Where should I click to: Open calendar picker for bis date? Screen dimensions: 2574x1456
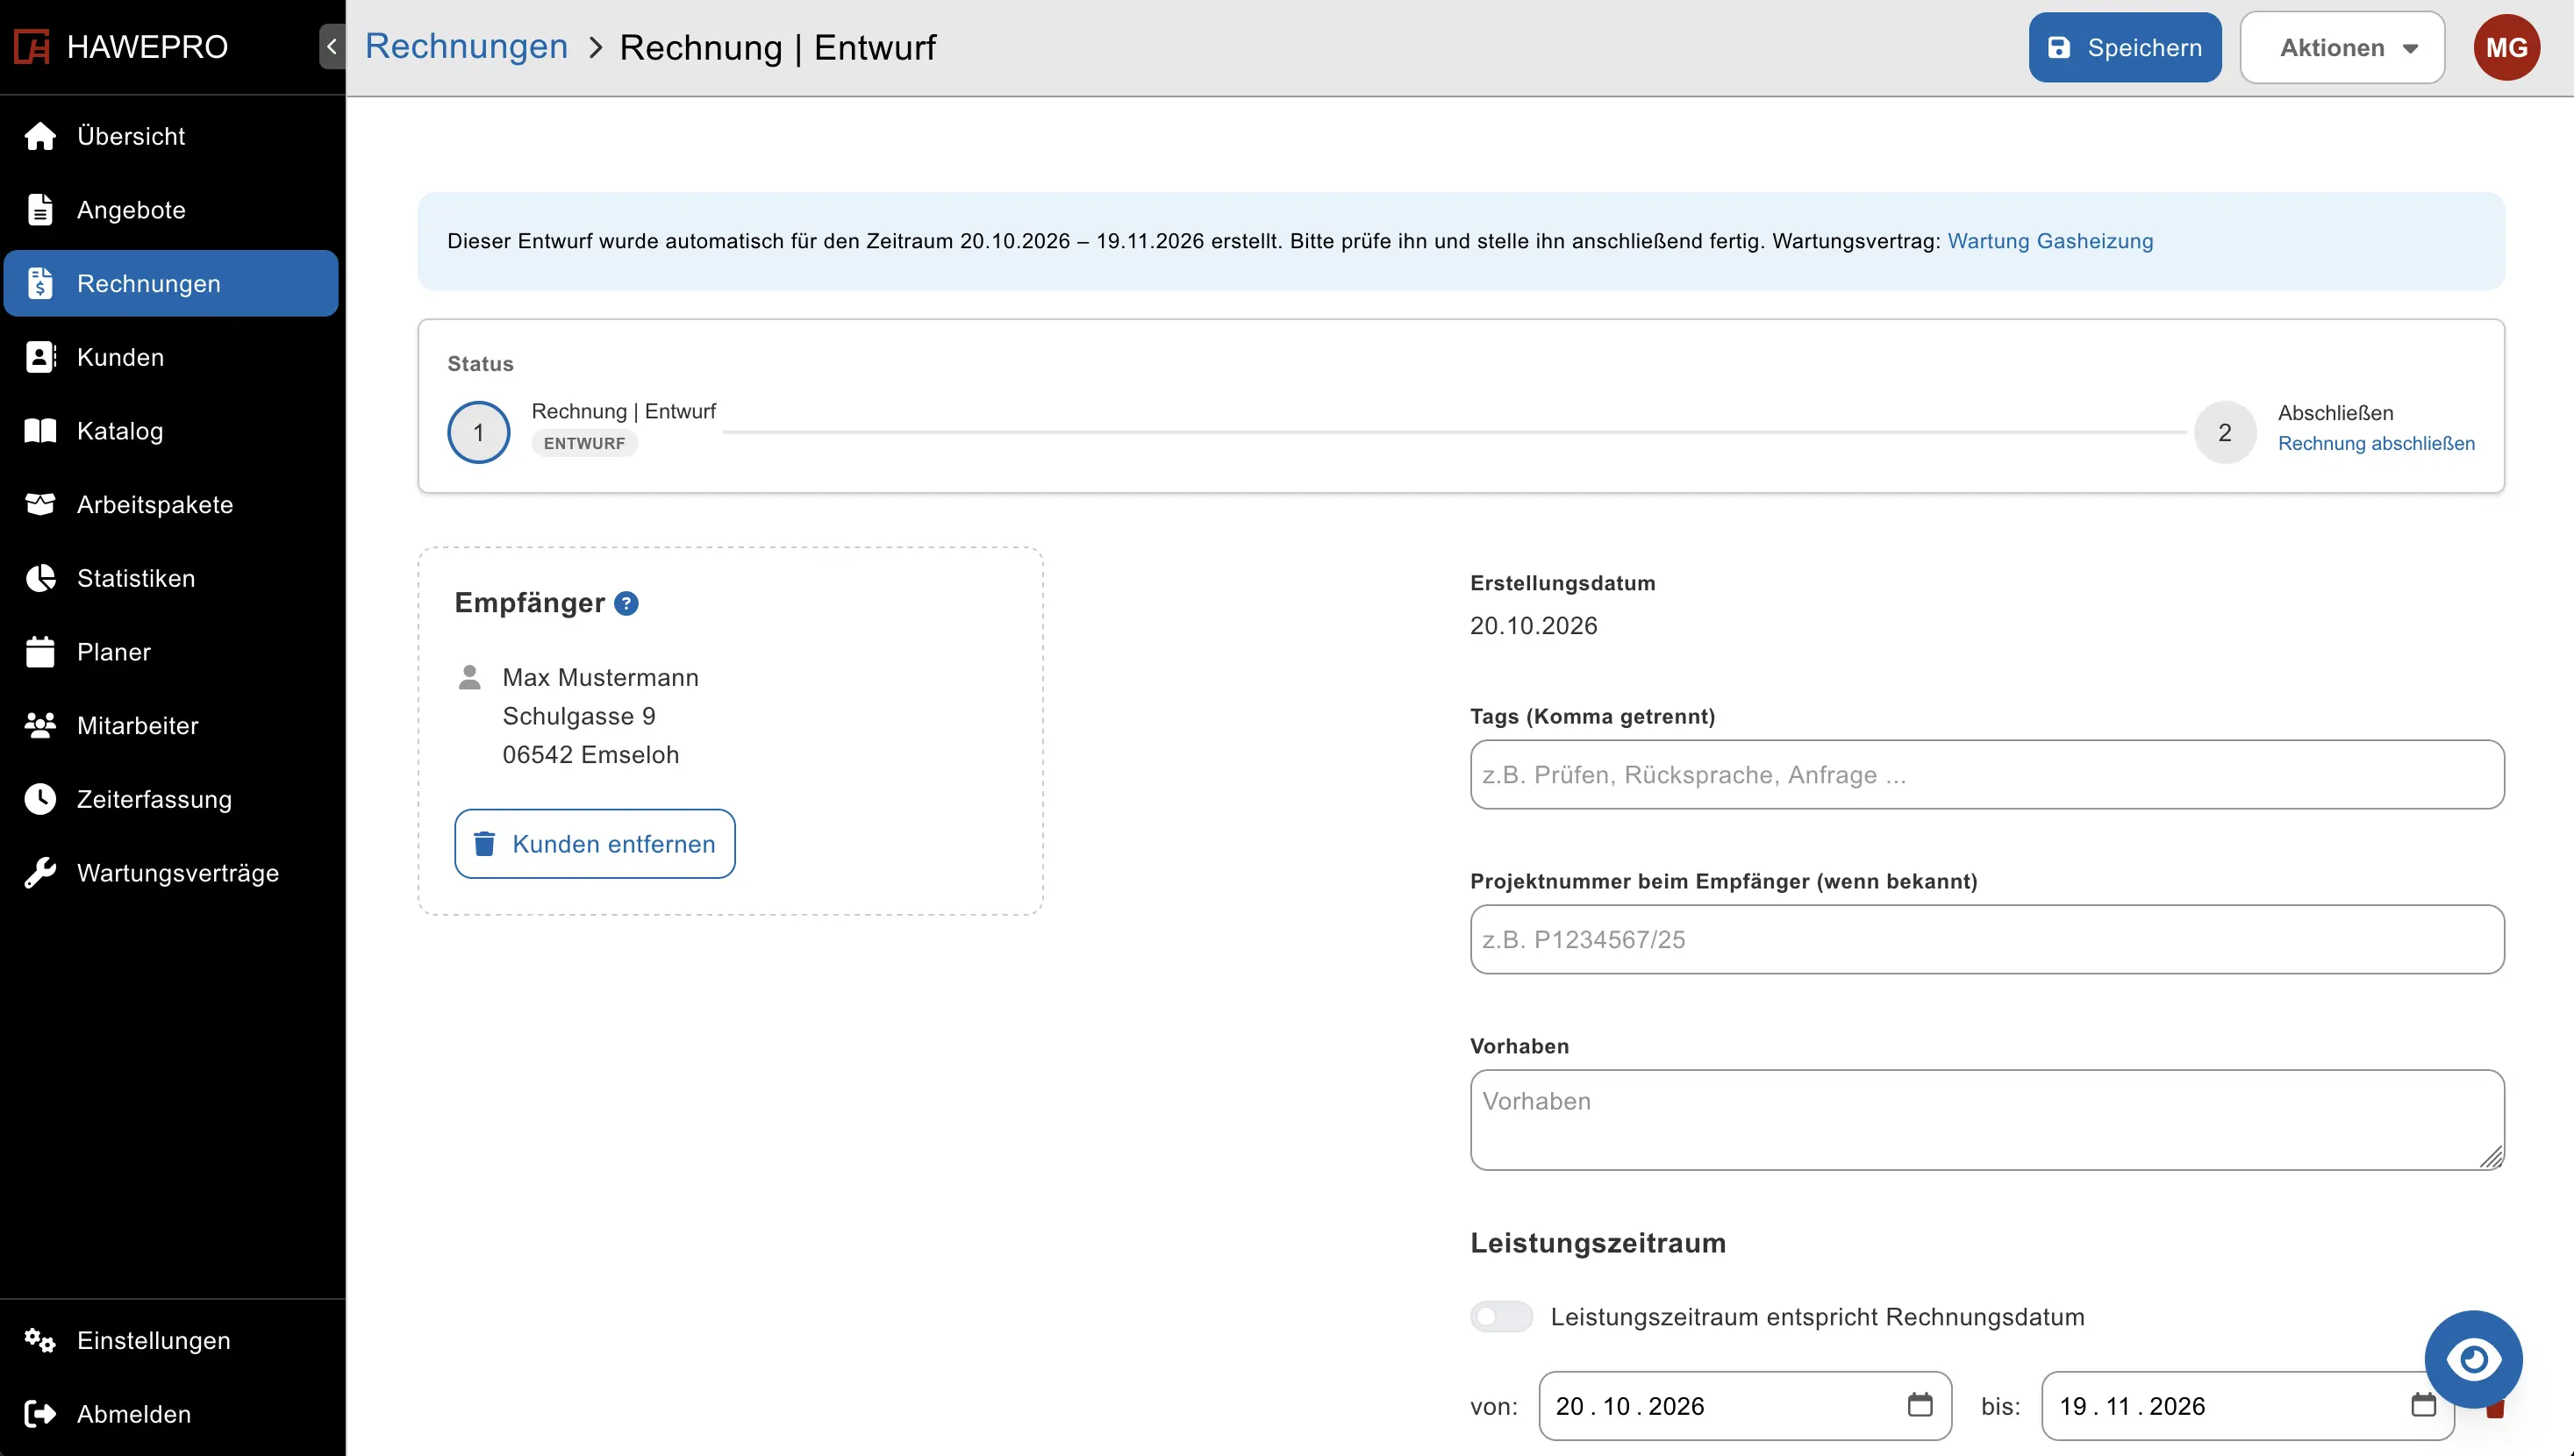coord(2424,1405)
